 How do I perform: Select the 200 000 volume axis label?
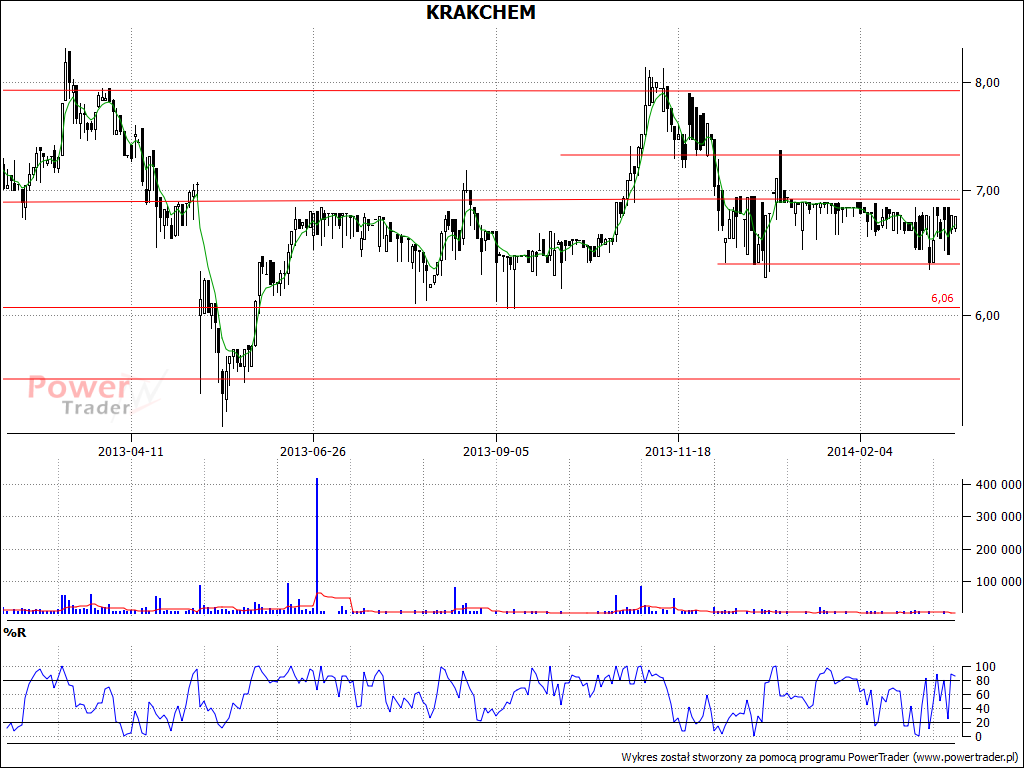(998, 549)
